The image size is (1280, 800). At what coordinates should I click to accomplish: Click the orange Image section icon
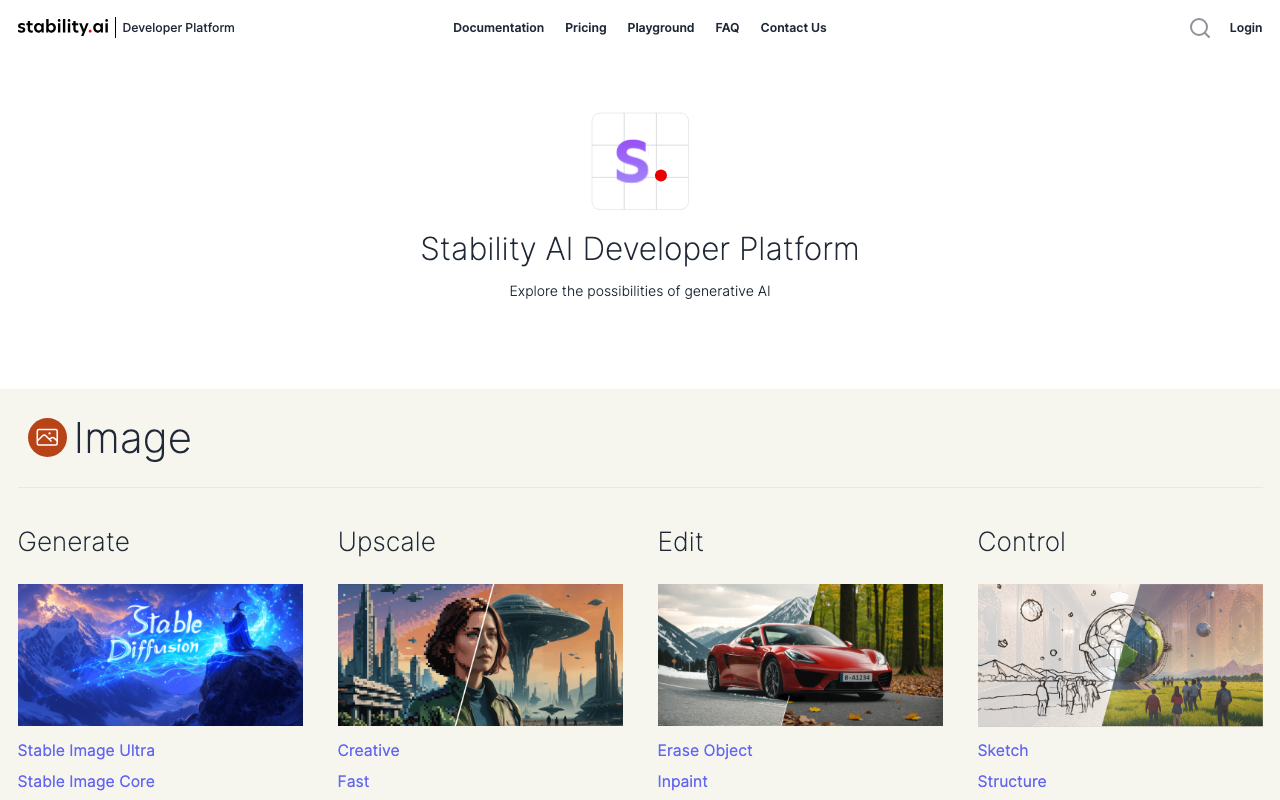click(47, 437)
